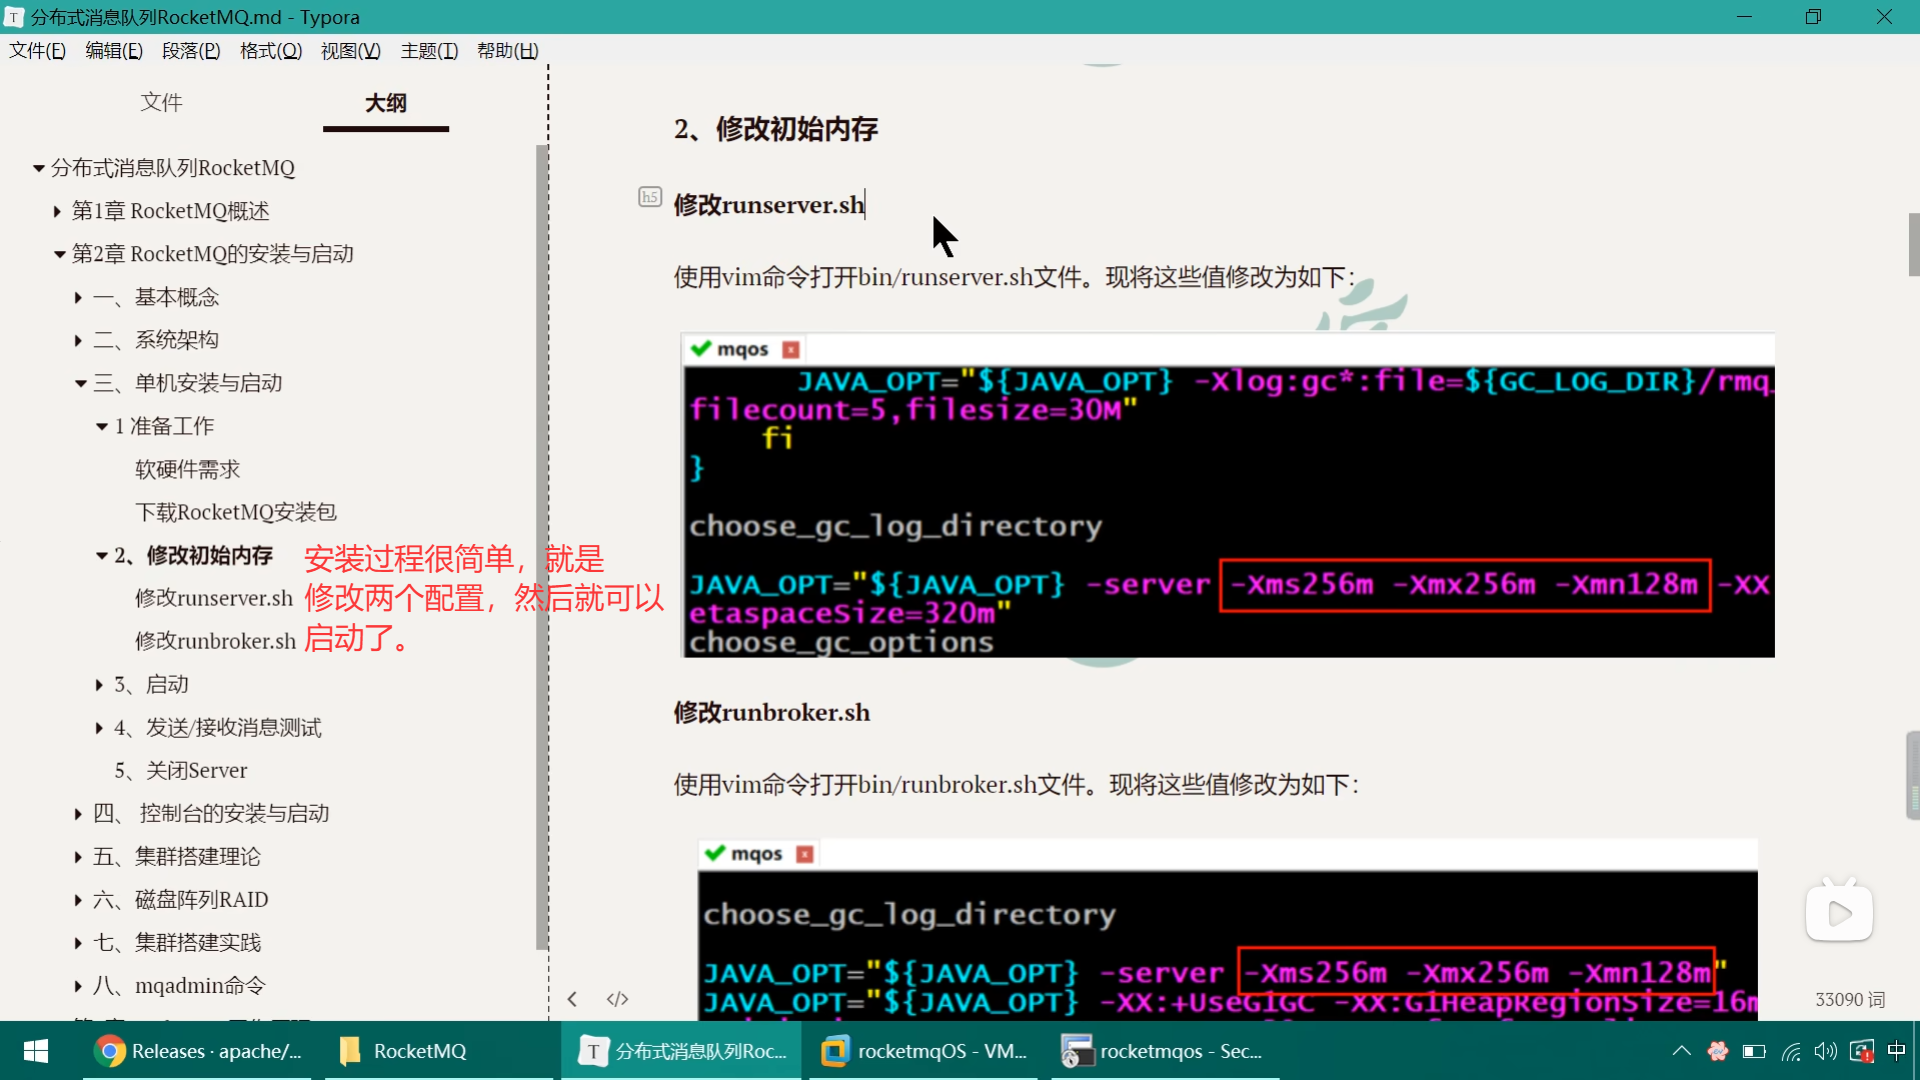Screen dimensions: 1920x1080
Task: Expand the 四、控制台的安装与启动 section
Action: coord(78,814)
